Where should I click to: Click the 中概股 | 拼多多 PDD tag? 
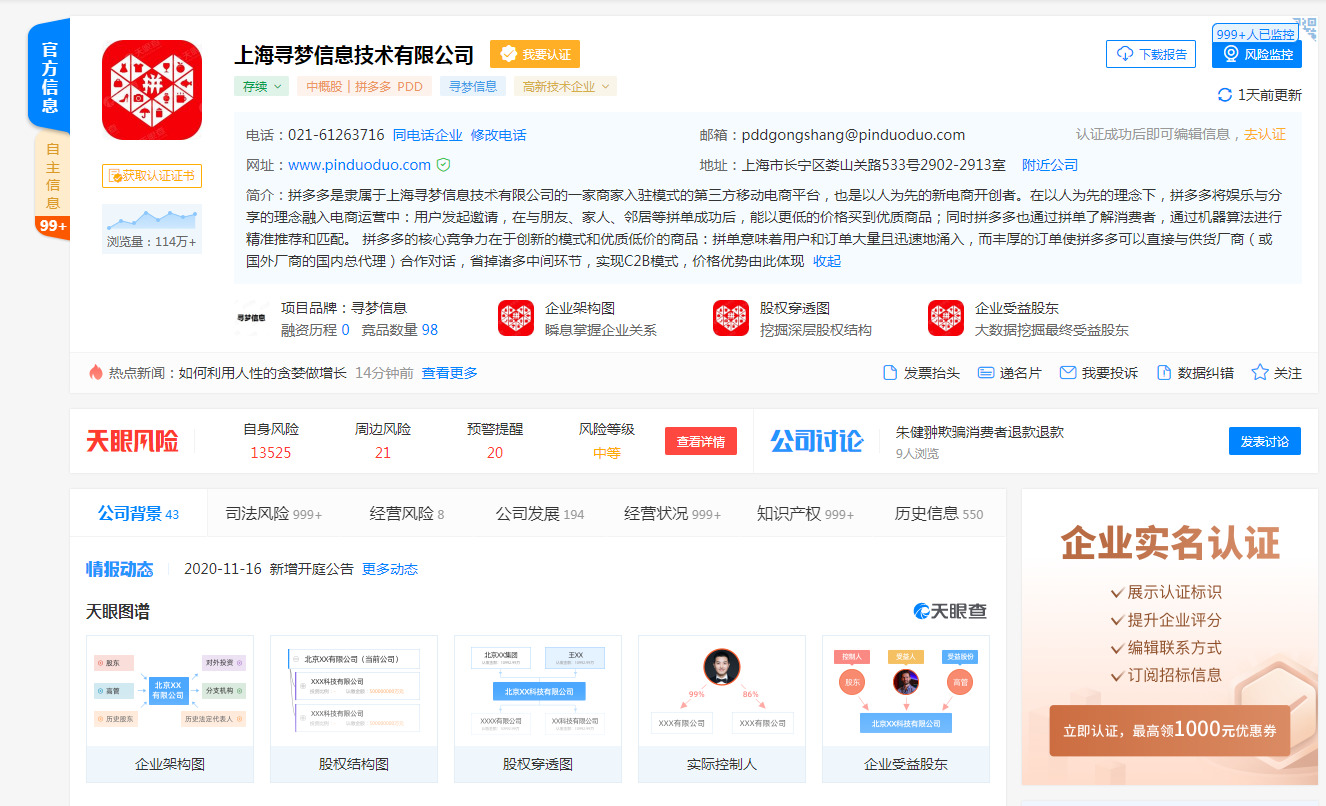tap(364, 86)
